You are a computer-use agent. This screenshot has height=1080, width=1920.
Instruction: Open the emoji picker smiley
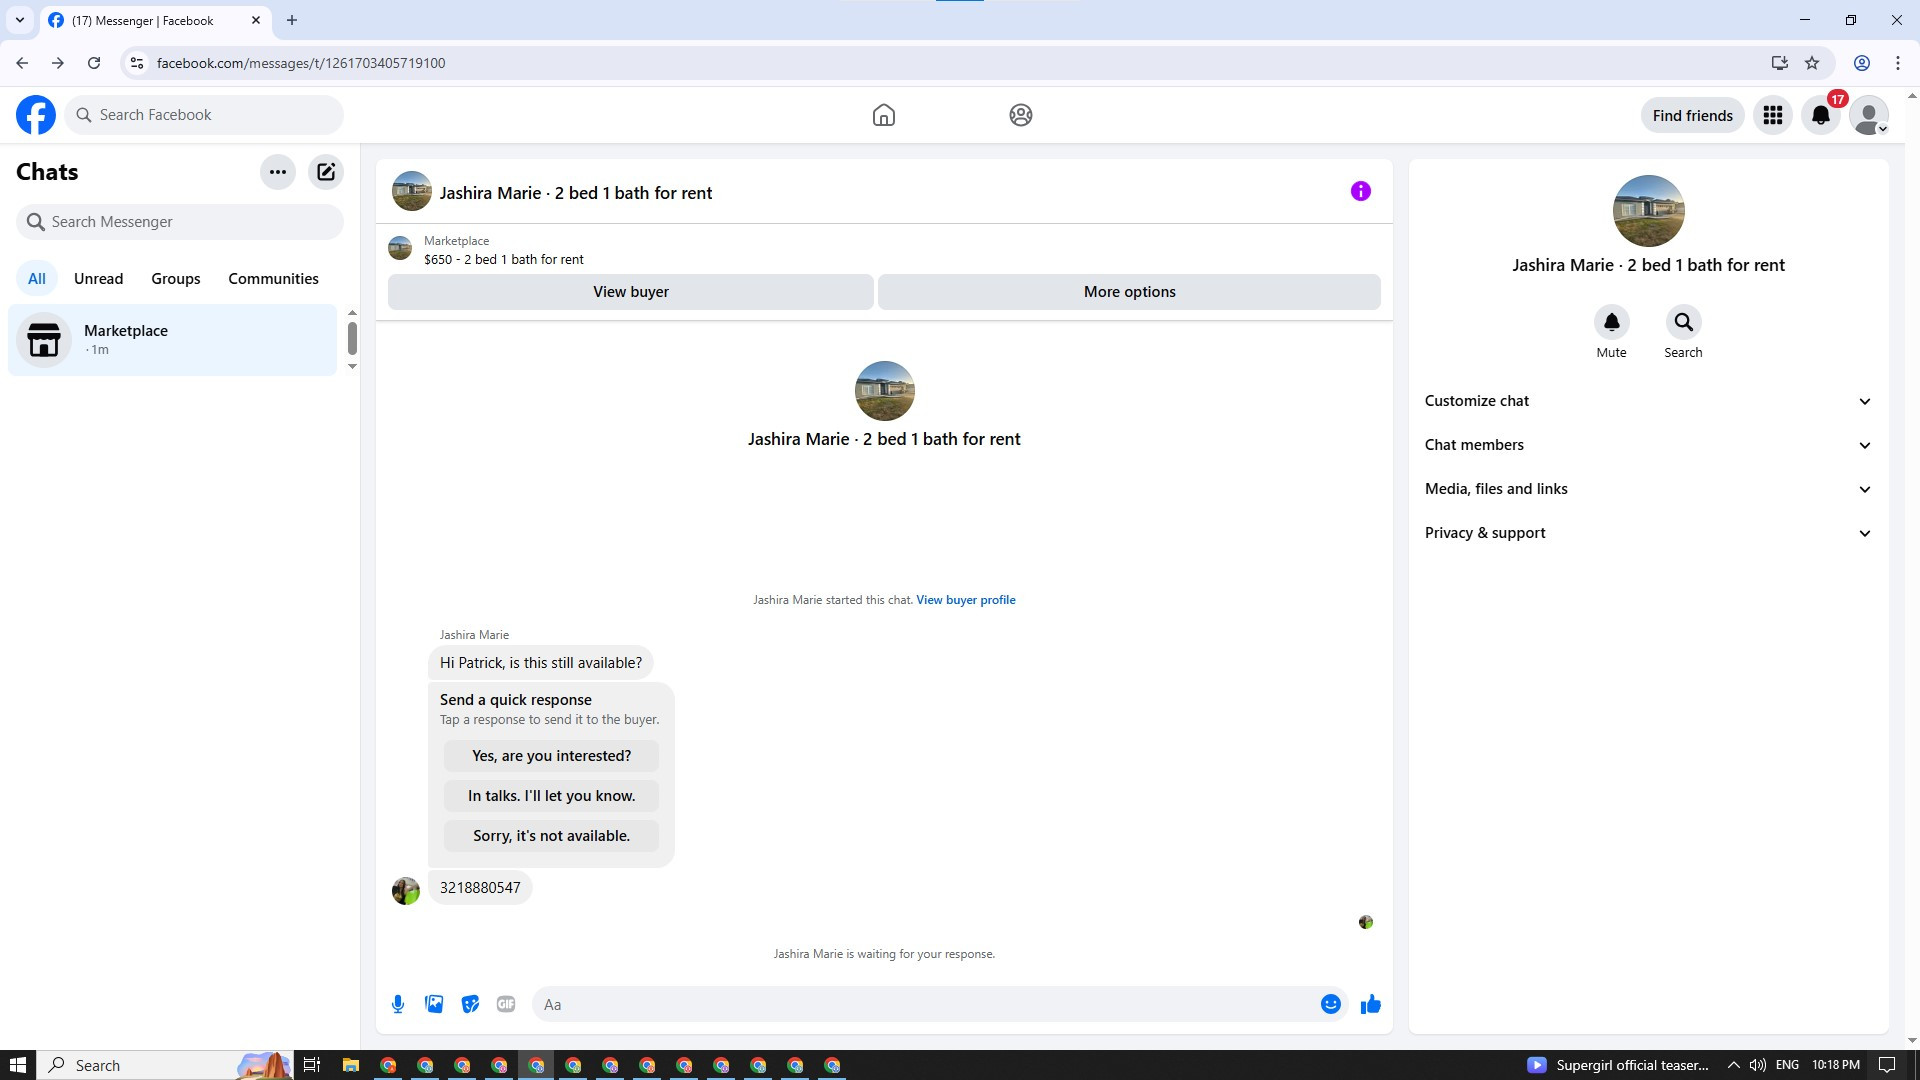click(x=1330, y=1004)
